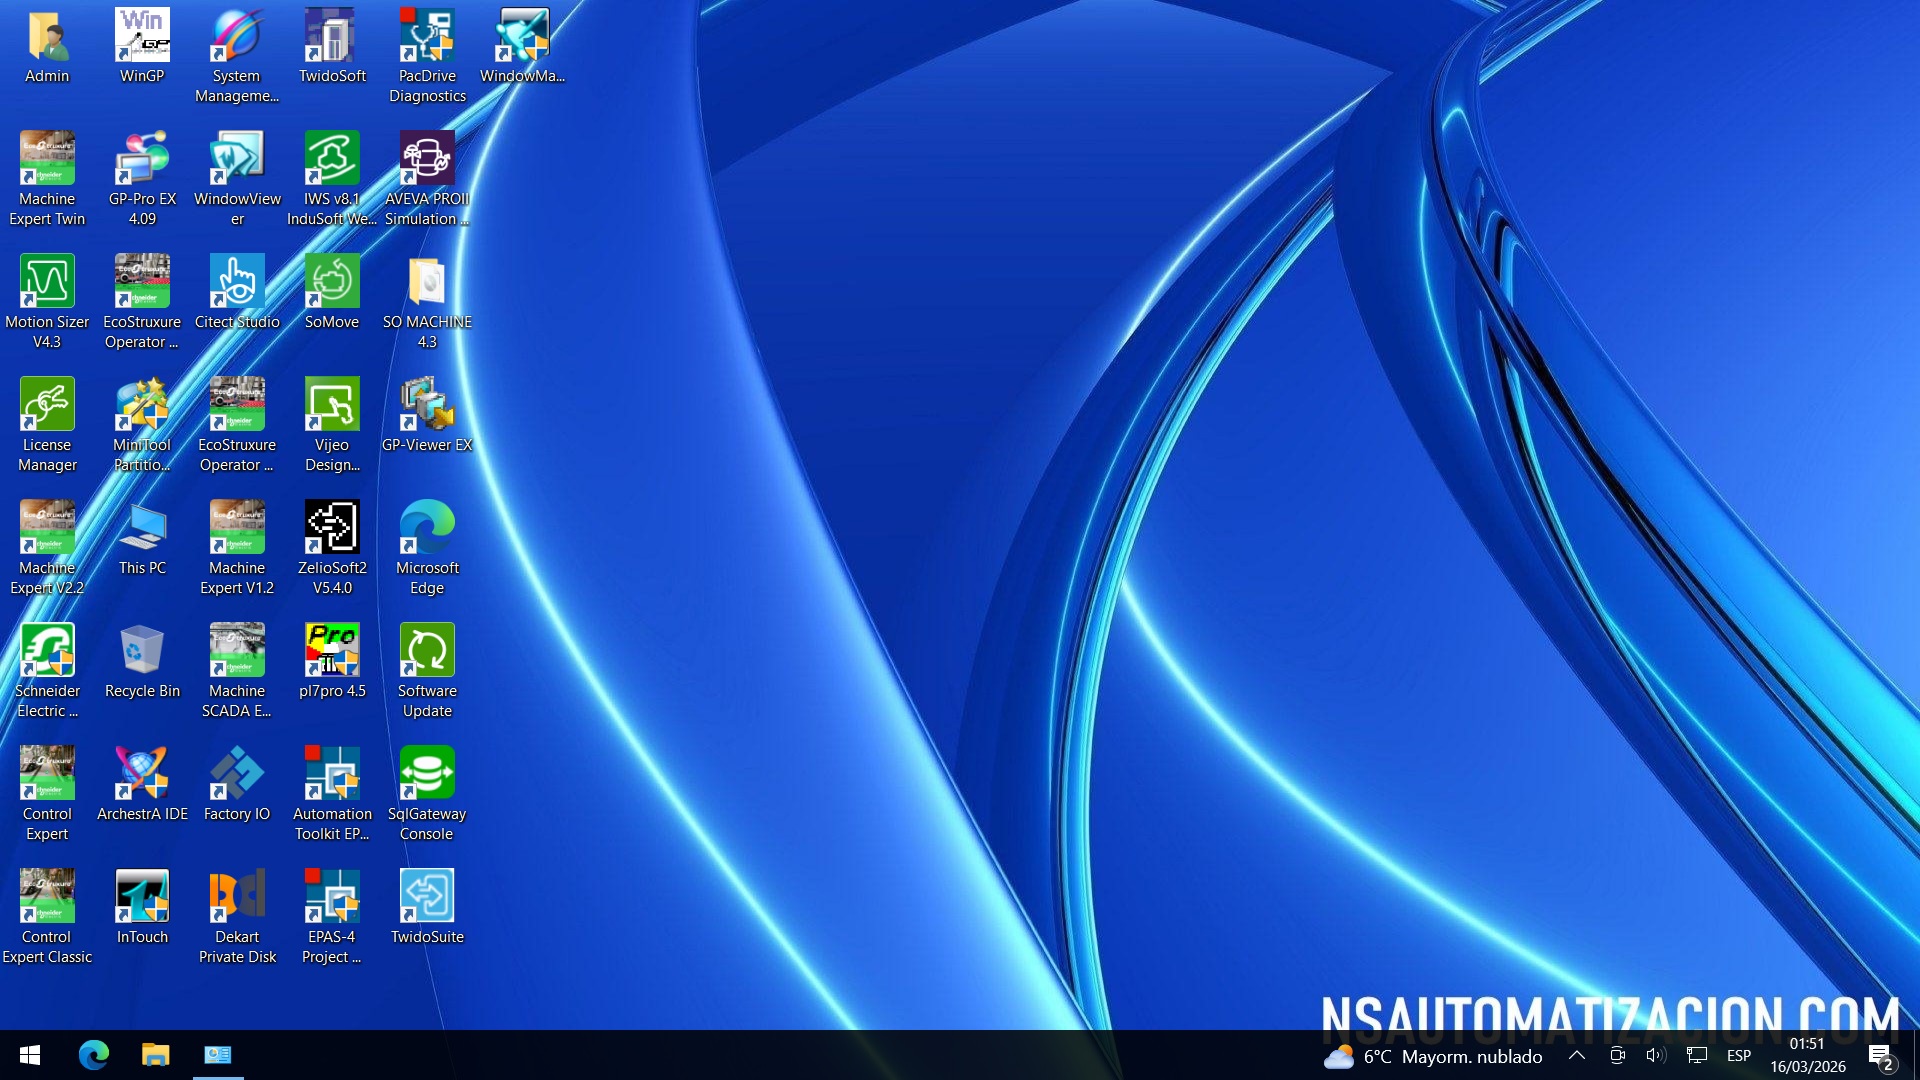1920x1080 pixels.
Task: Switch to the active taskbar app
Action: coord(218,1055)
